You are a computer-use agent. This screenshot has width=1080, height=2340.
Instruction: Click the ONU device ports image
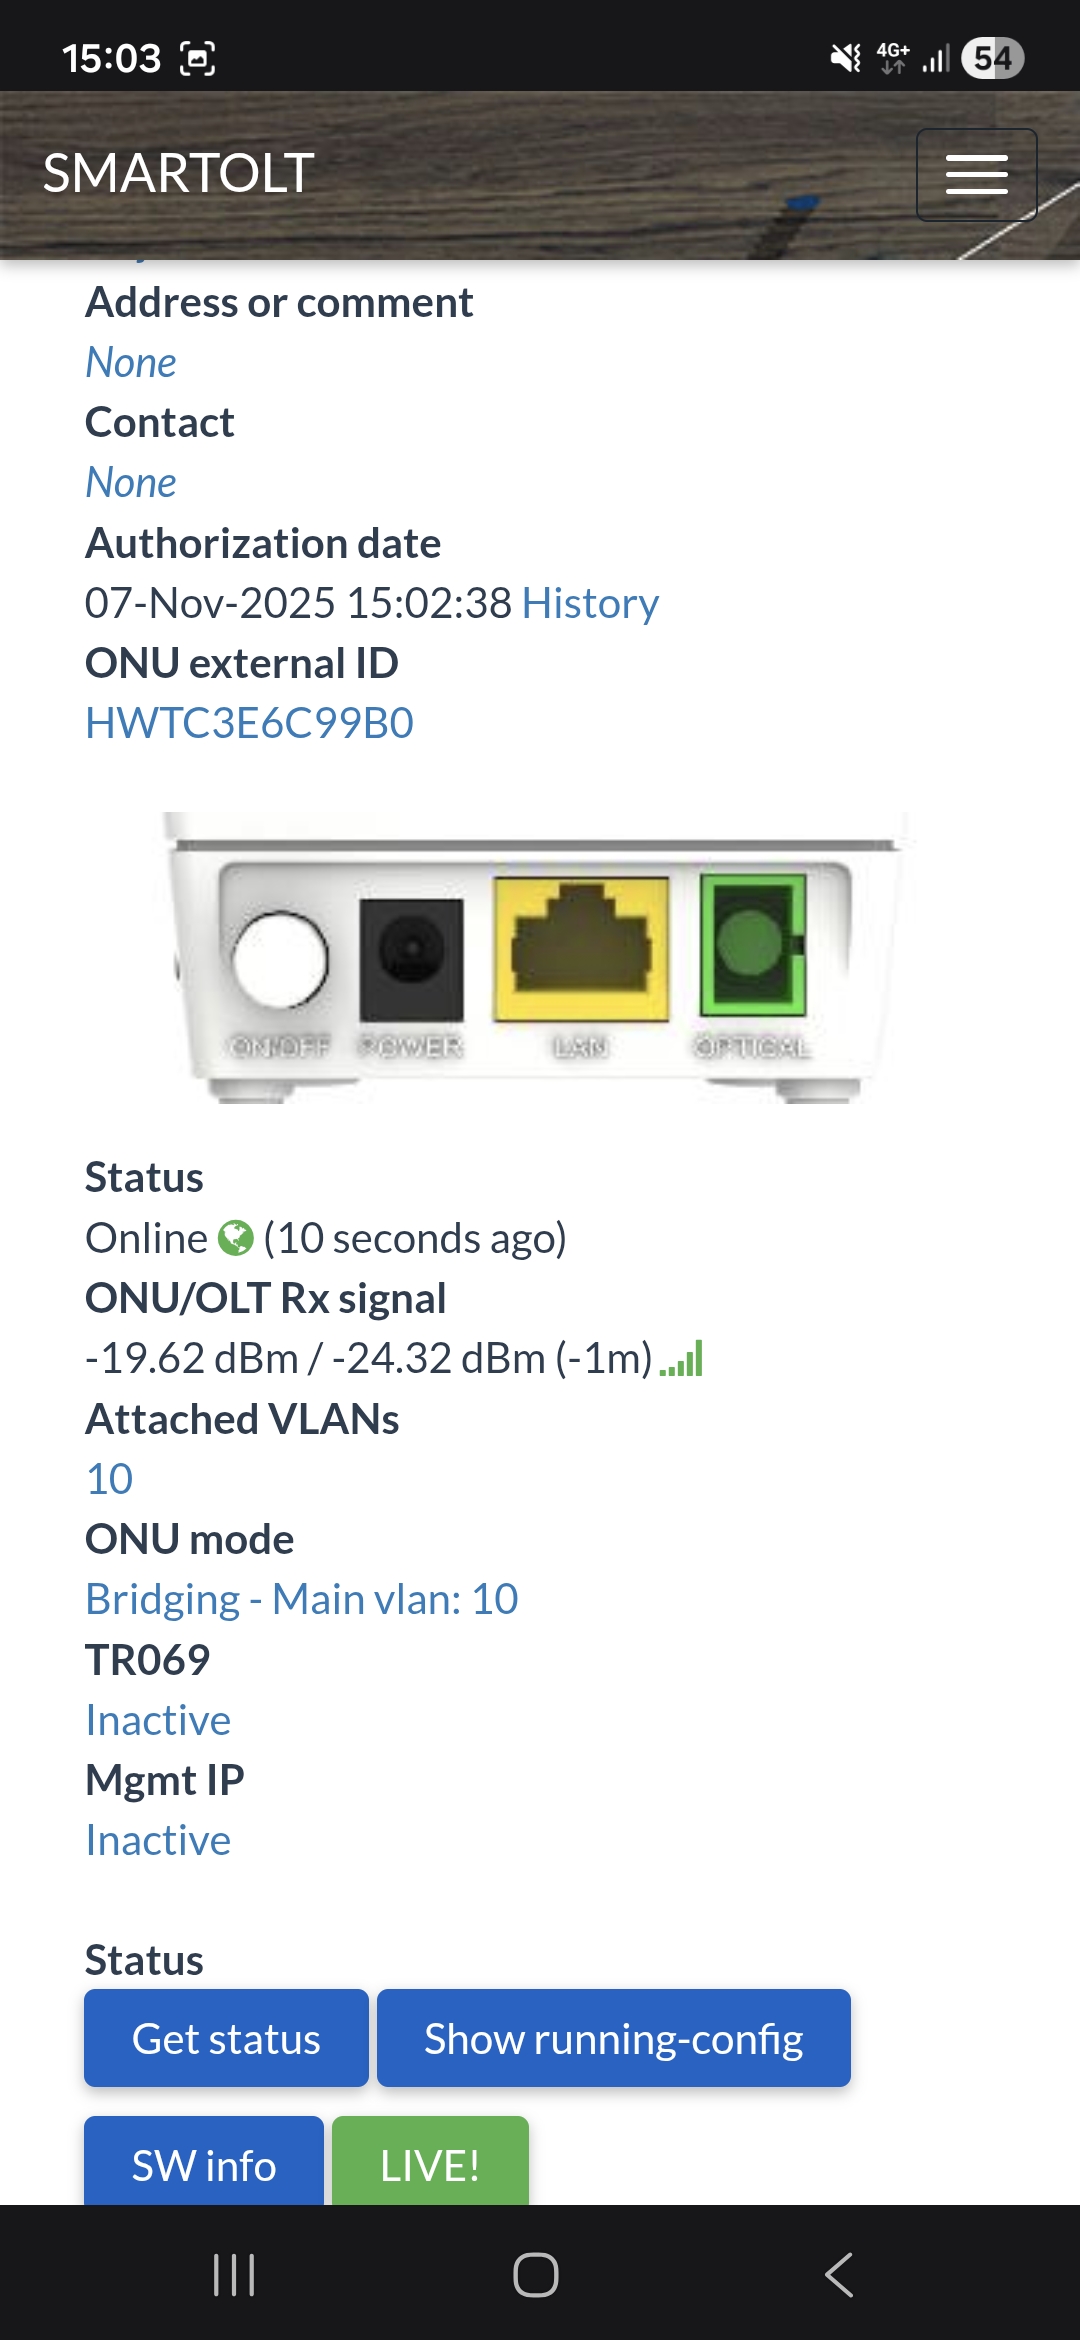pyautogui.click(x=538, y=957)
